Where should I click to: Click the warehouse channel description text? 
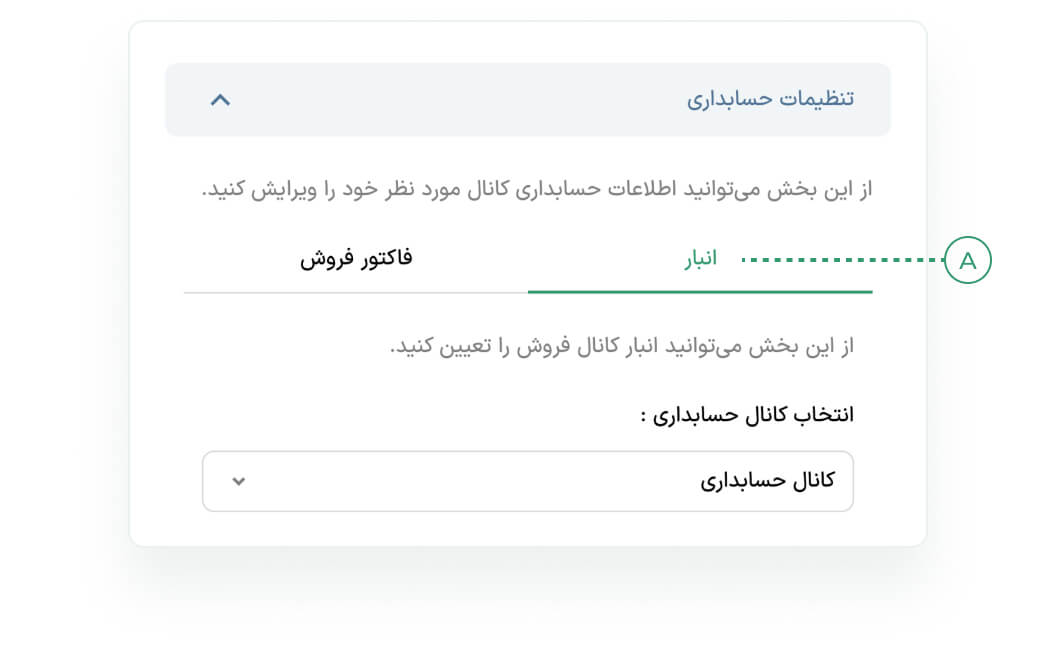click(x=622, y=348)
